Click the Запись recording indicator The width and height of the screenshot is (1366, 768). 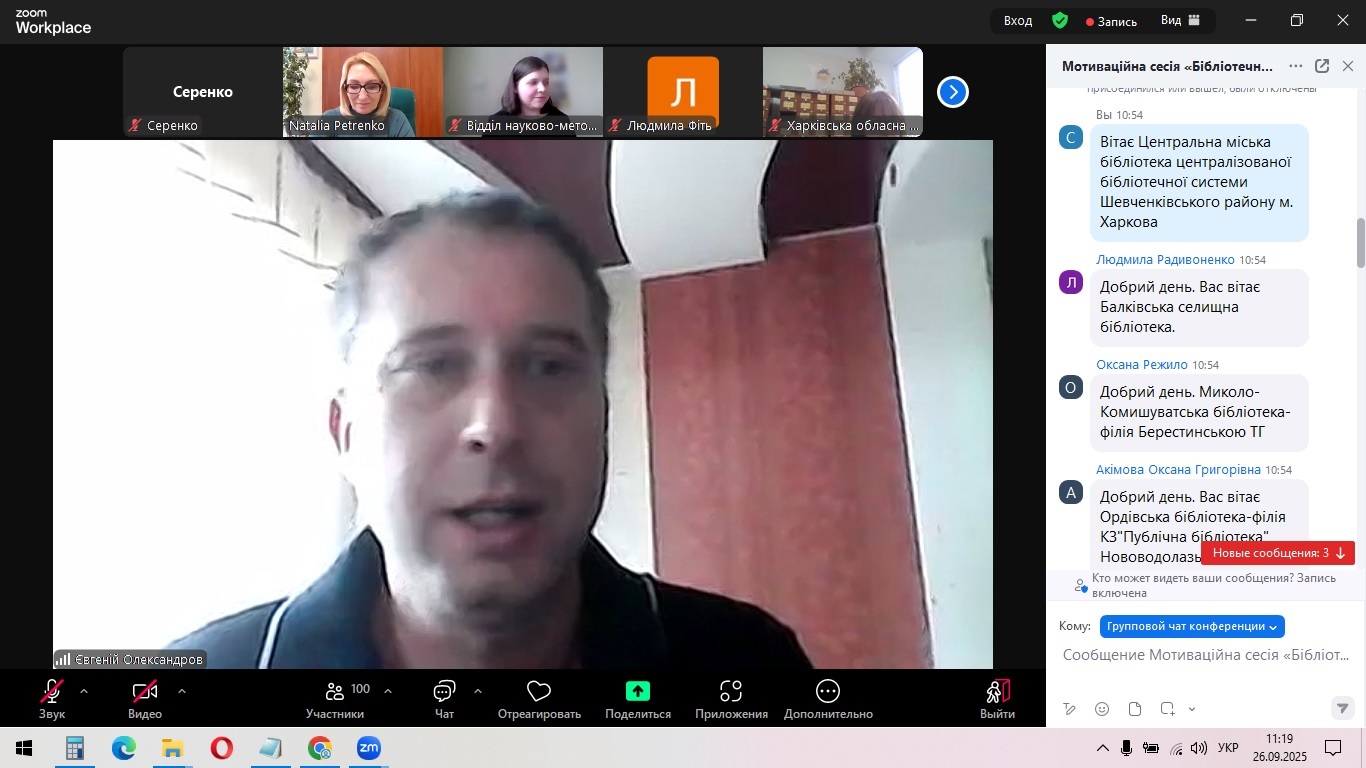[1112, 21]
